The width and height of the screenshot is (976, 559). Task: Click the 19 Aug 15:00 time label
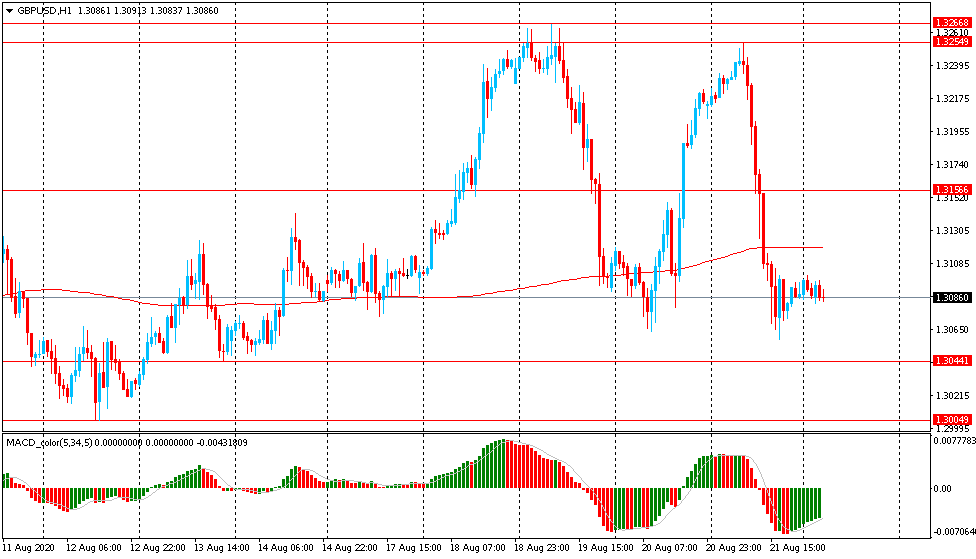click(606, 548)
